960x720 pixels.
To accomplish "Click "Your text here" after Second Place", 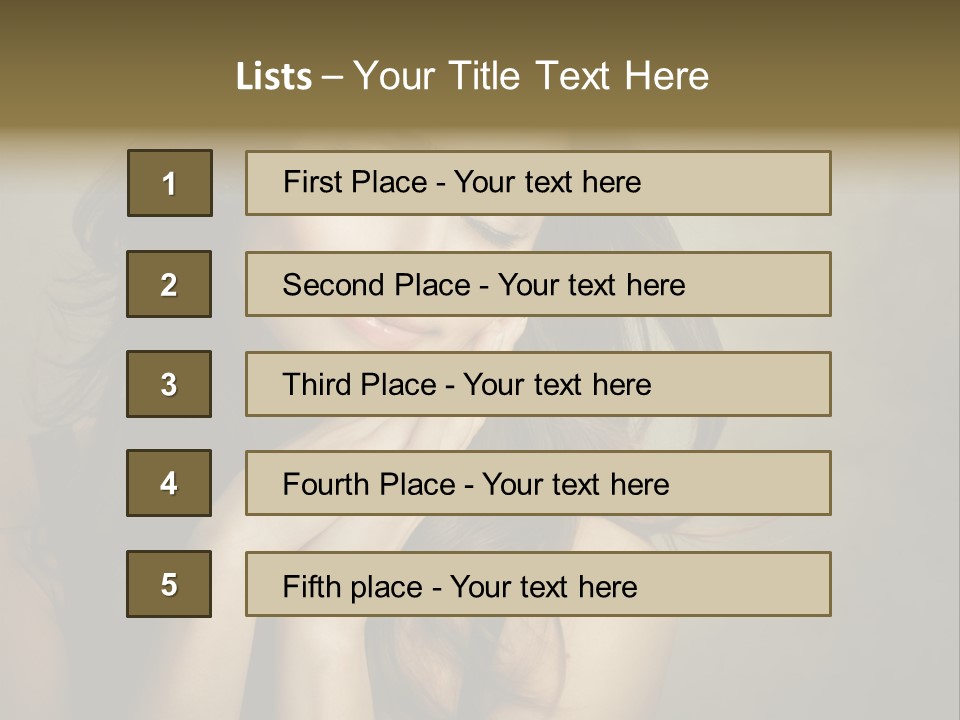I will [x=591, y=285].
